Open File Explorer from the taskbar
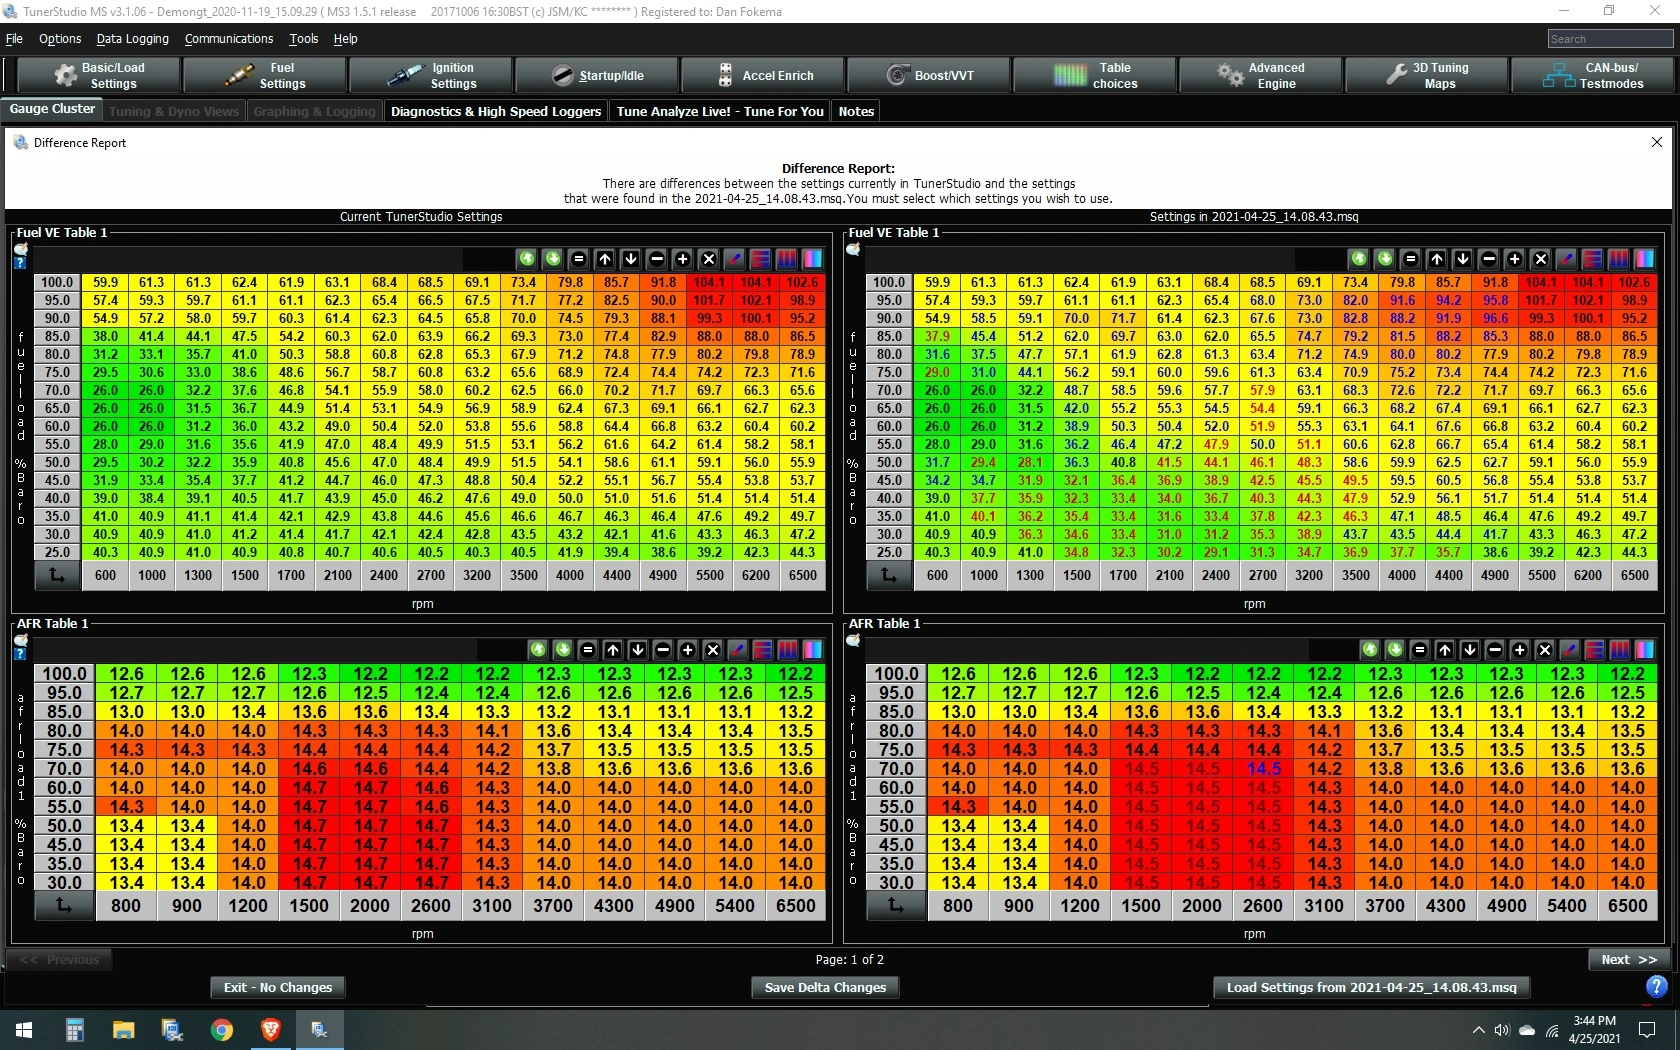Viewport: 1680px width, 1050px height. coord(123,1030)
